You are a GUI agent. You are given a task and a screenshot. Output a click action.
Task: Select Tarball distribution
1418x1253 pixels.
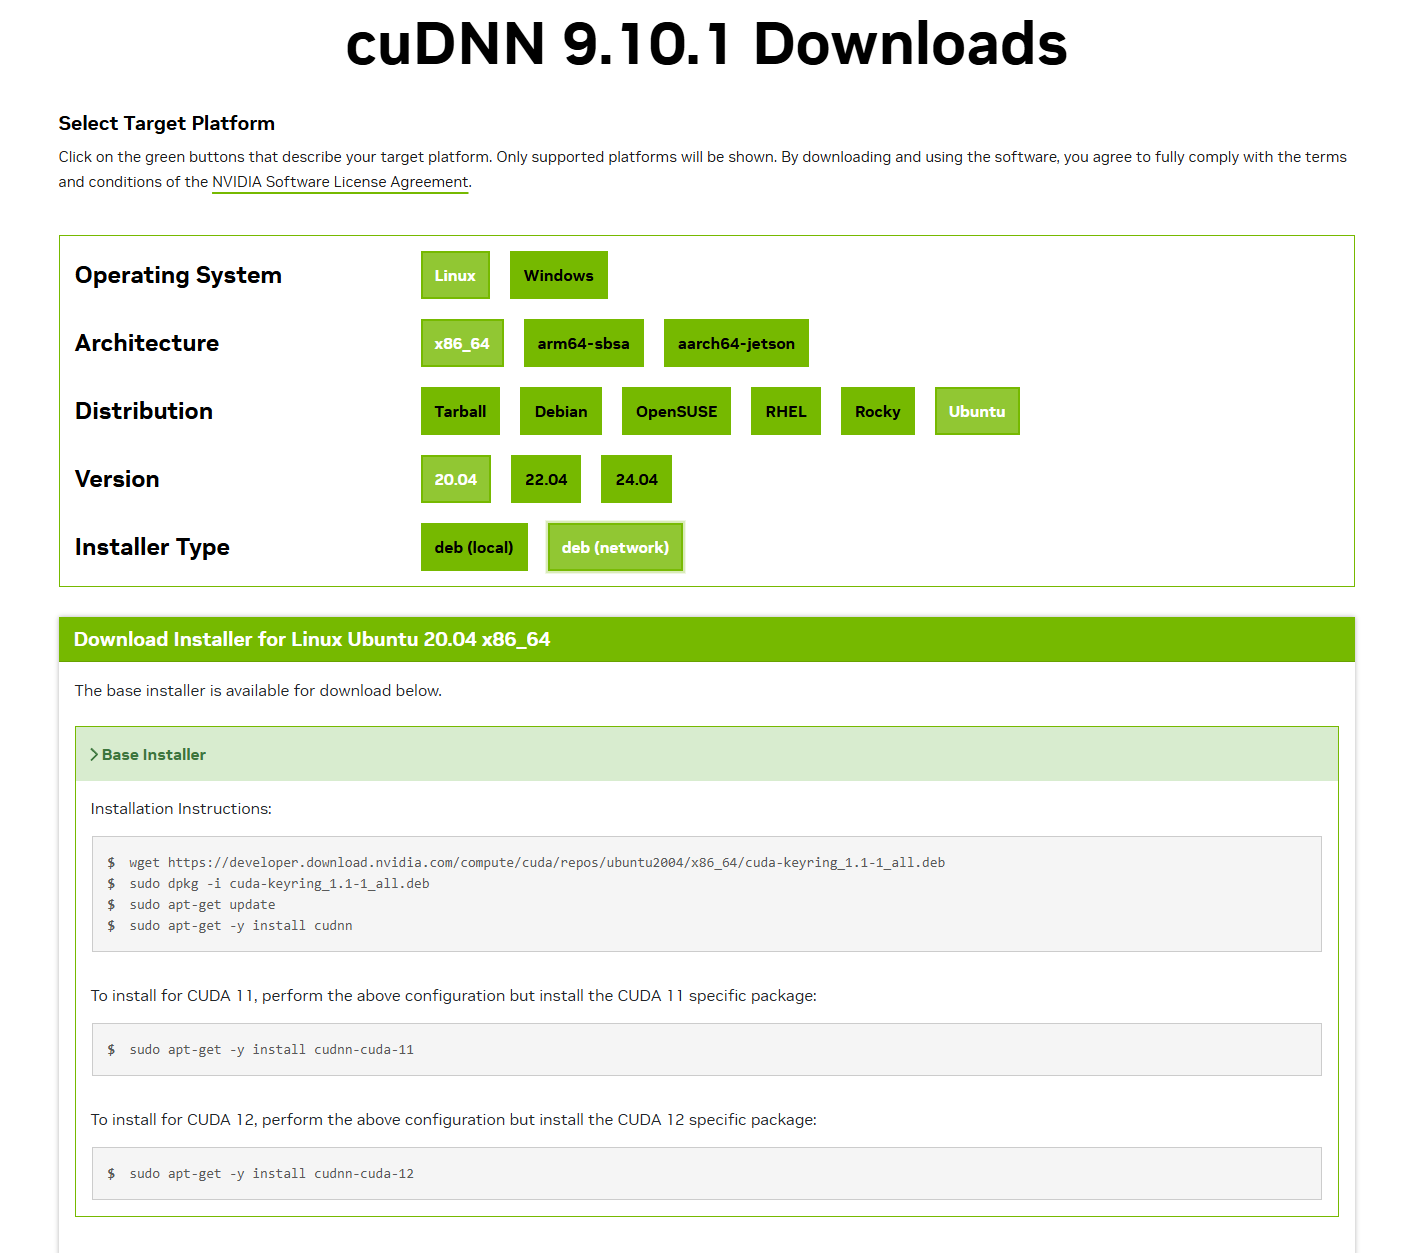[x=460, y=411]
